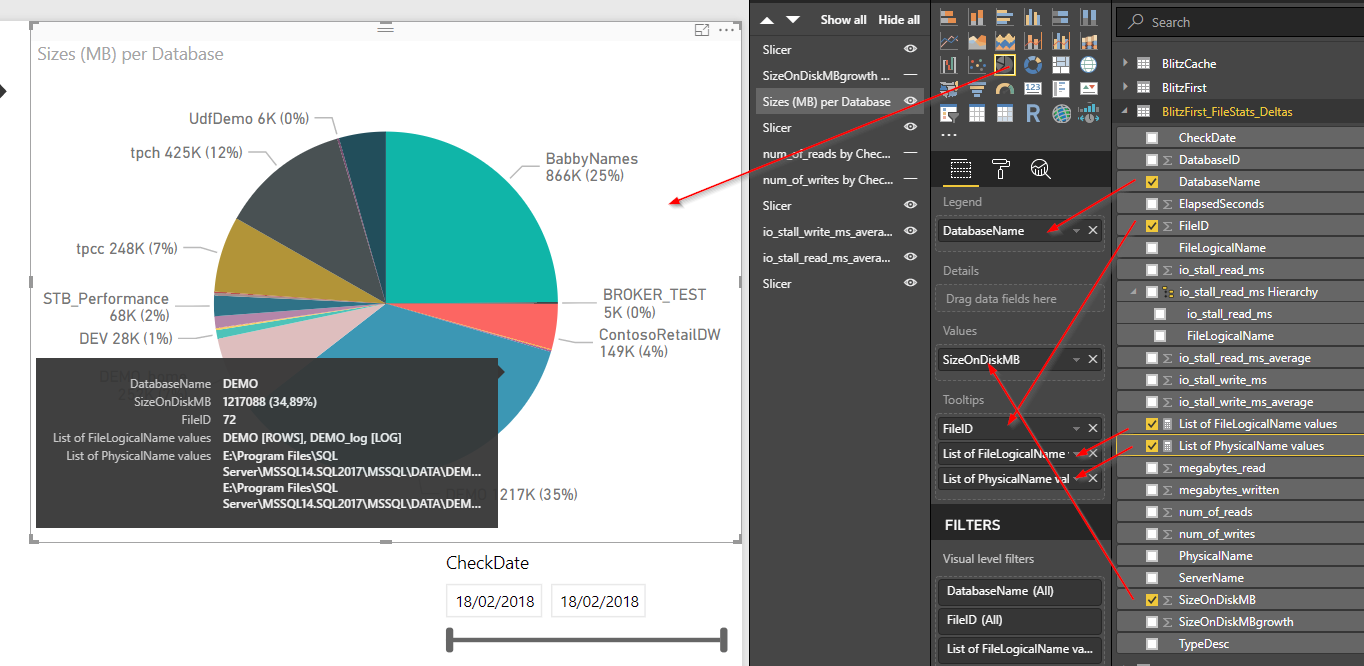
Task: Check the ServerName field
Action: click(1152, 578)
